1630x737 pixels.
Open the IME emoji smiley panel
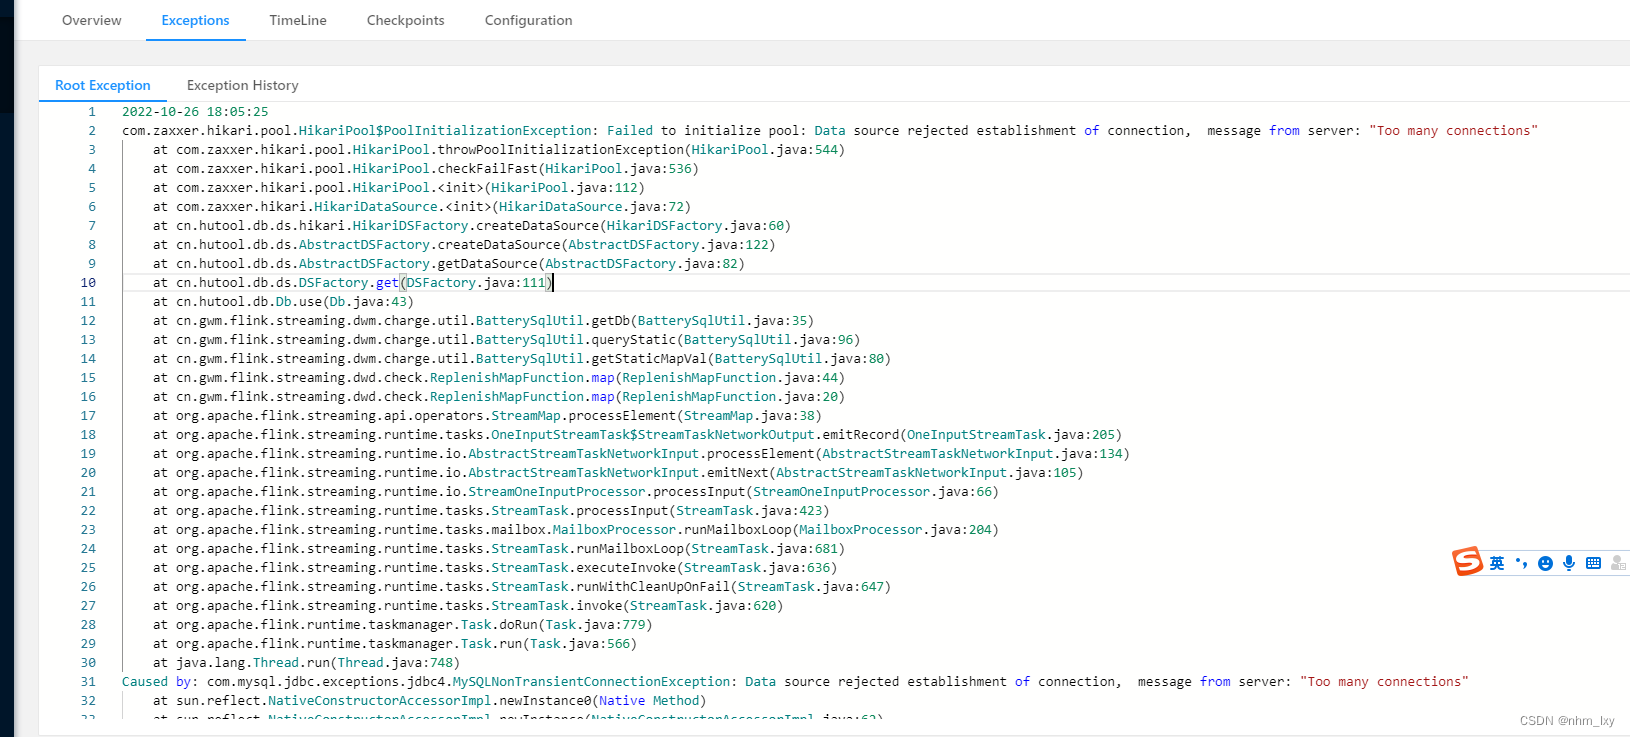1545,563
